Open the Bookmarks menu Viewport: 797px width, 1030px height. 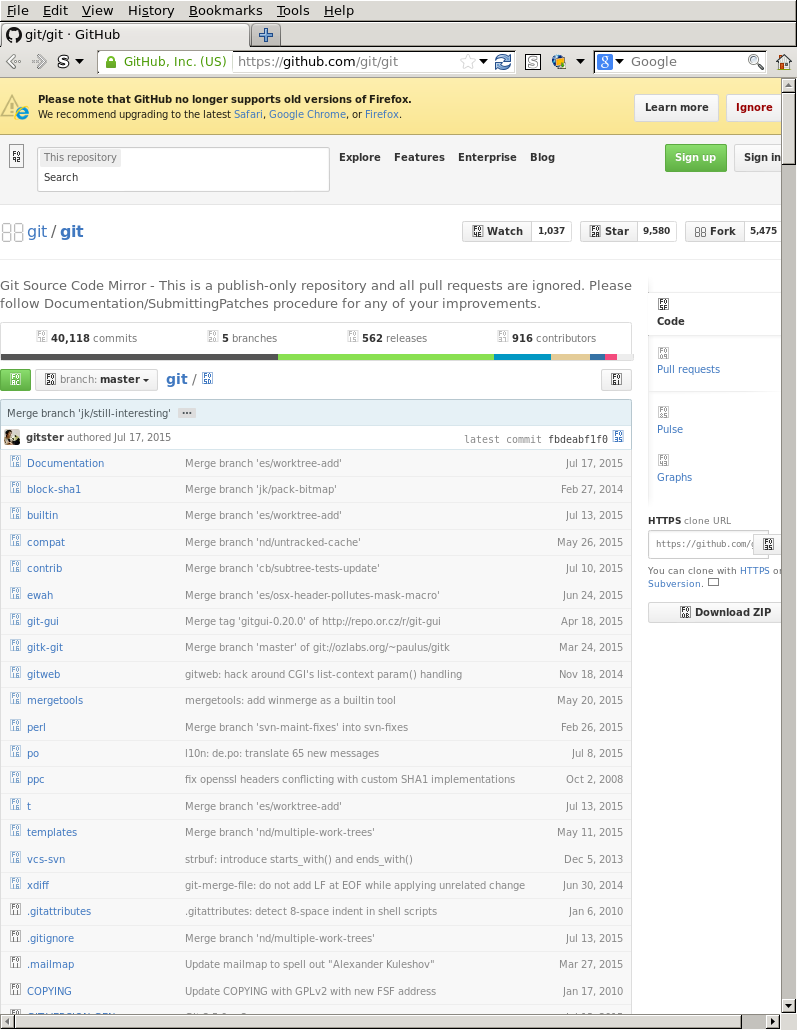(225, 10)
